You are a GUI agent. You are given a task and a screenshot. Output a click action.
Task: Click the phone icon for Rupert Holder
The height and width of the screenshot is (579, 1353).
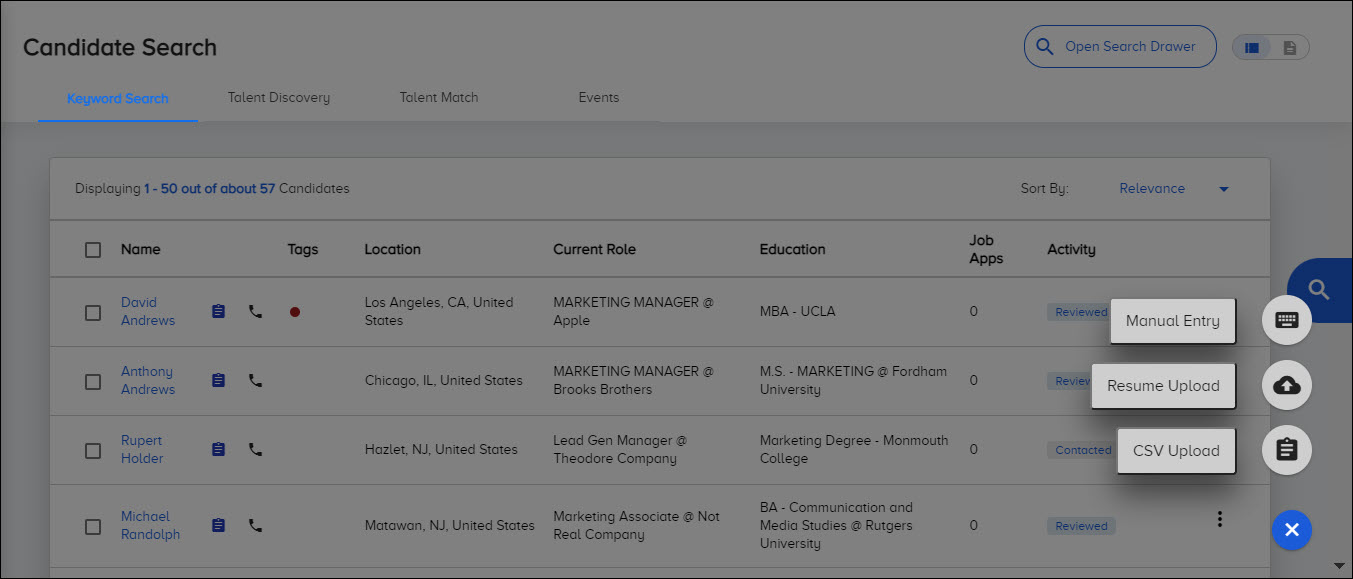(x=254, y=449)
